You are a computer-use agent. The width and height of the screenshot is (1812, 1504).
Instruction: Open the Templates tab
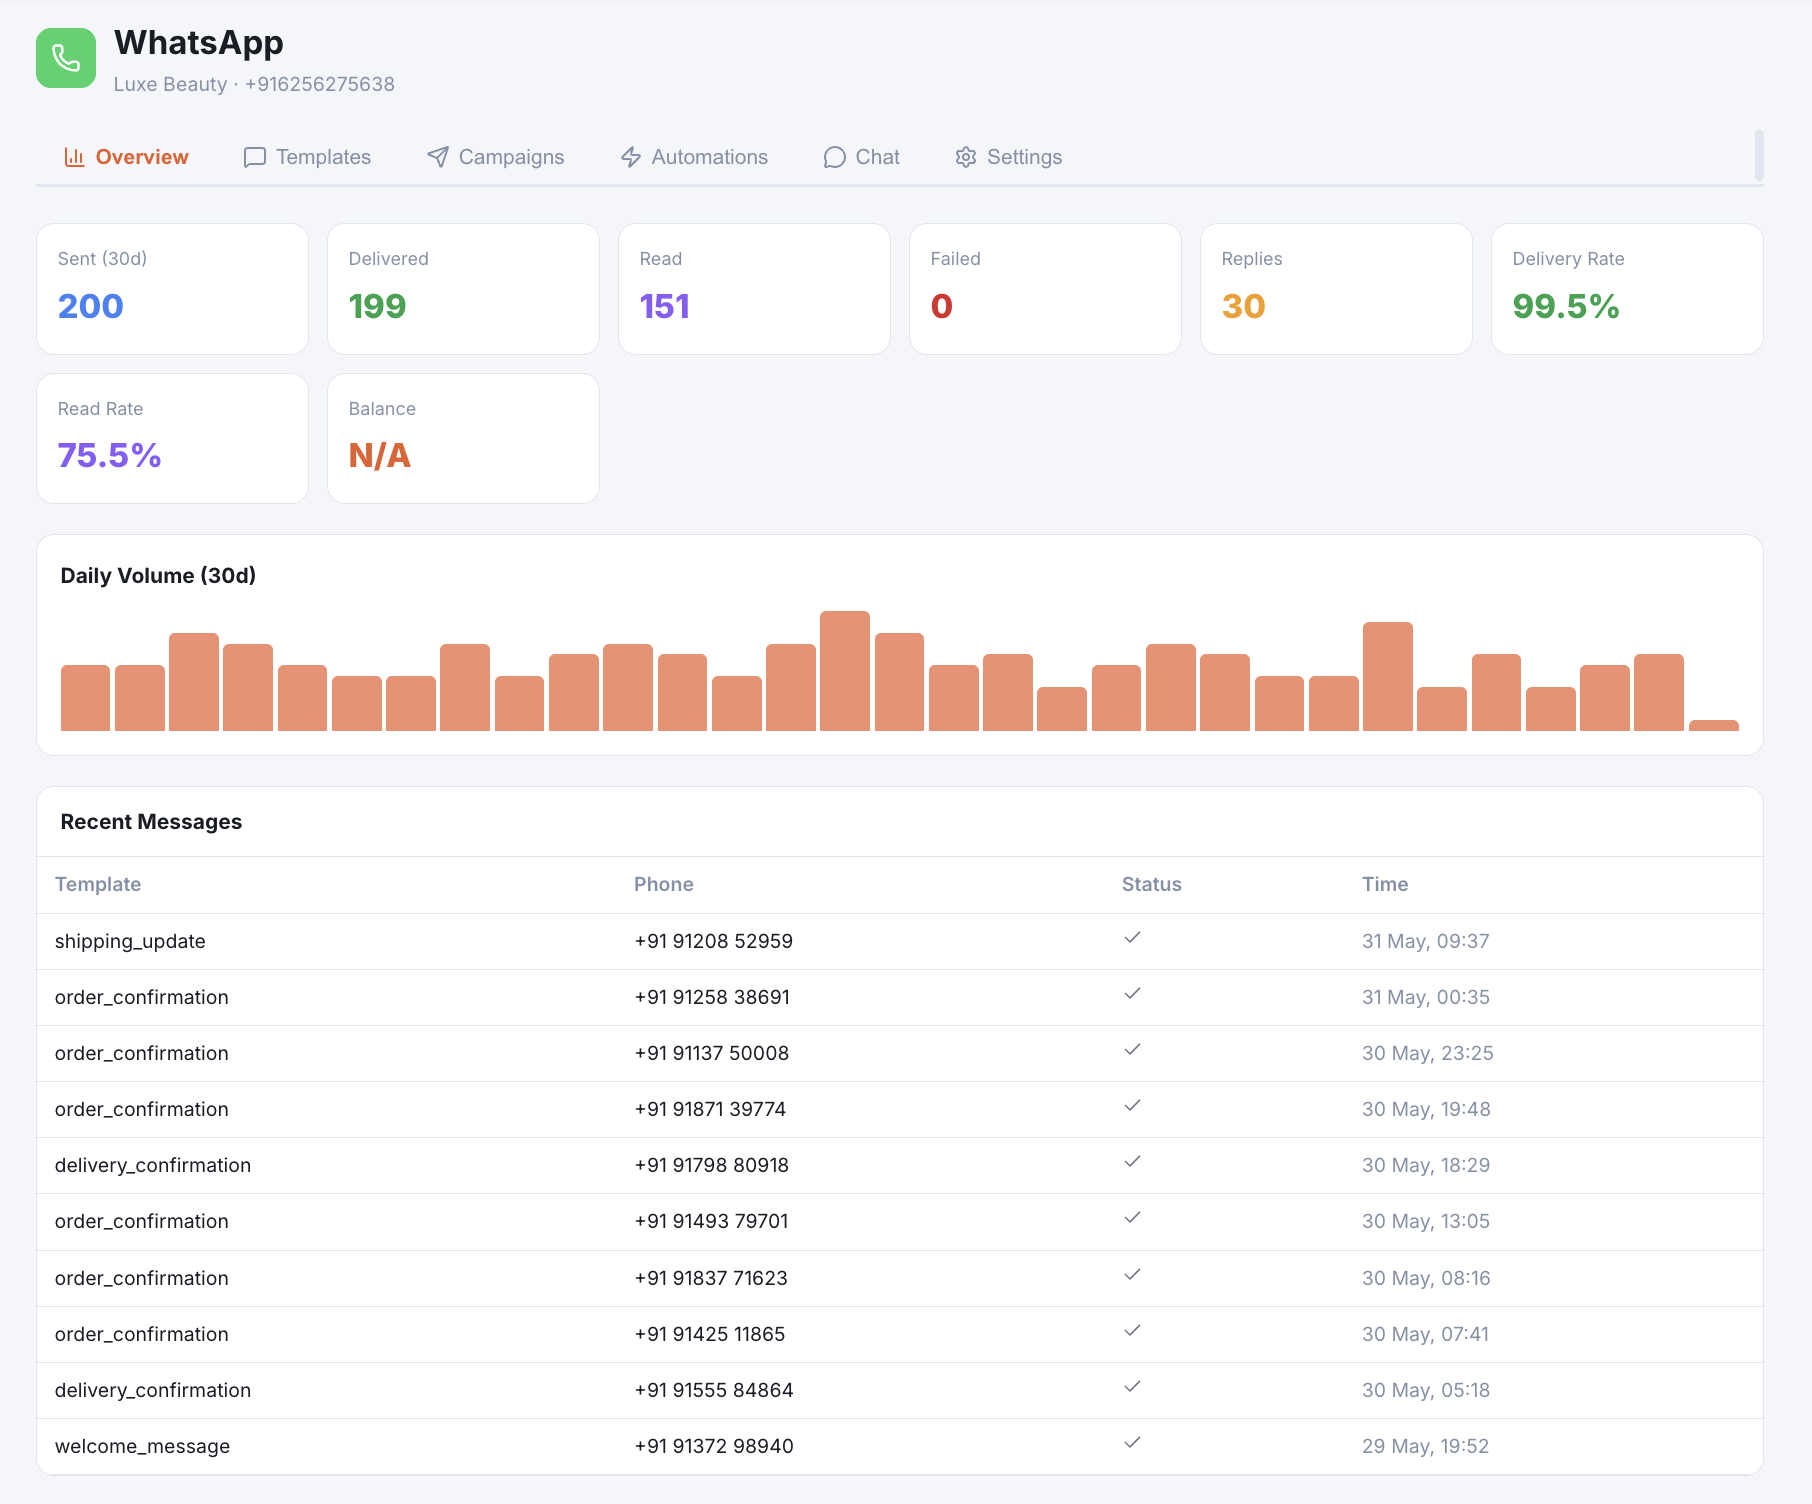point(307,157)
